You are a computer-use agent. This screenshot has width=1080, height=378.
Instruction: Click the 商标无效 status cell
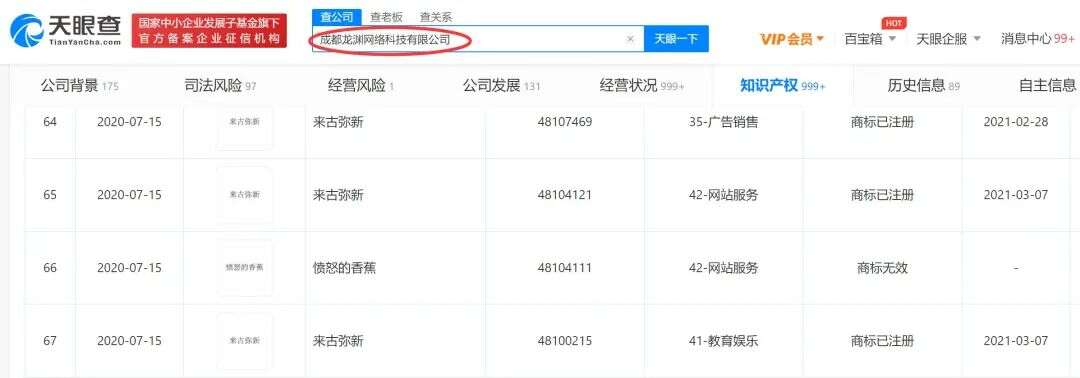[x=882, y=268]
